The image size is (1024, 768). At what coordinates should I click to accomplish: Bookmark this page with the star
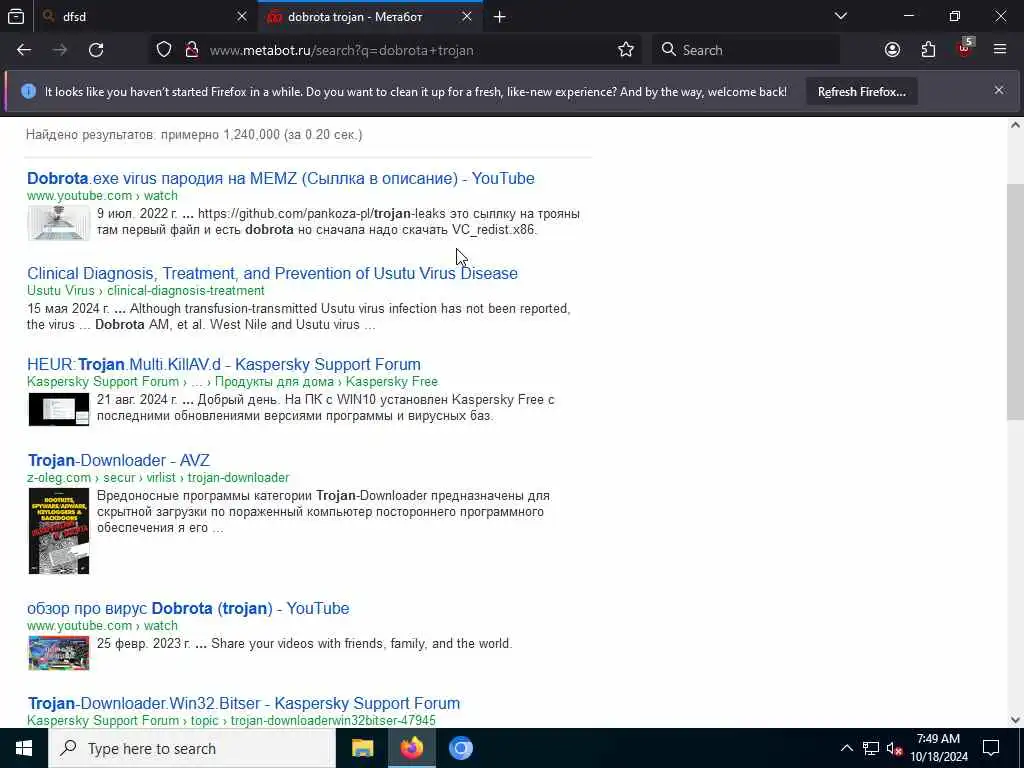[x=626, y=50]
